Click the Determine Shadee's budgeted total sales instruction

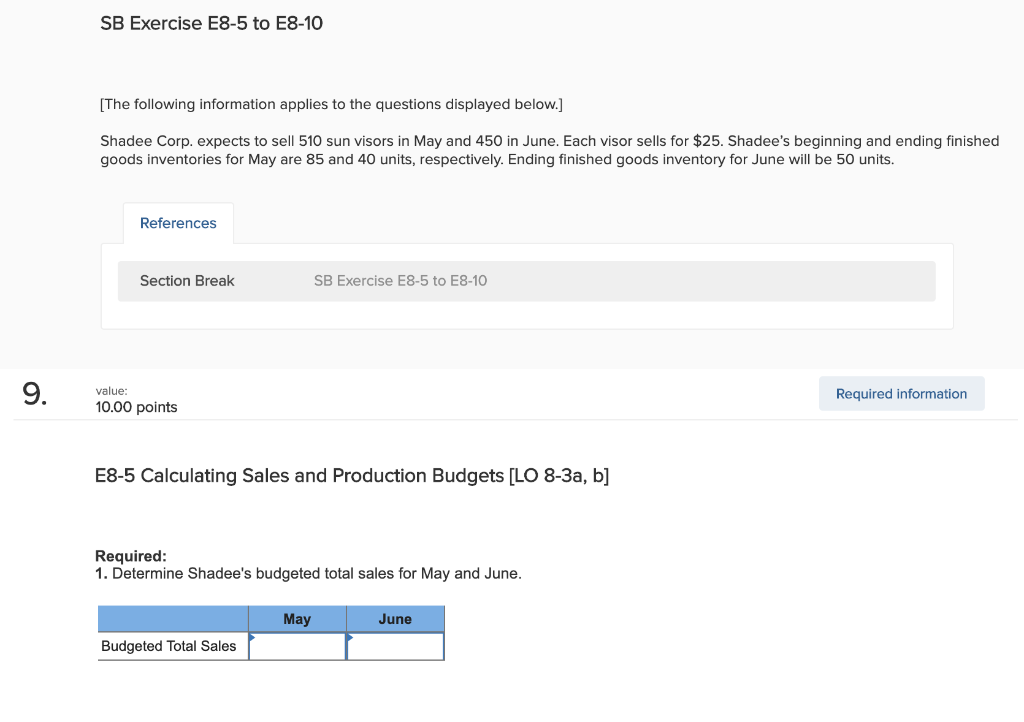(x=308, y=574)
